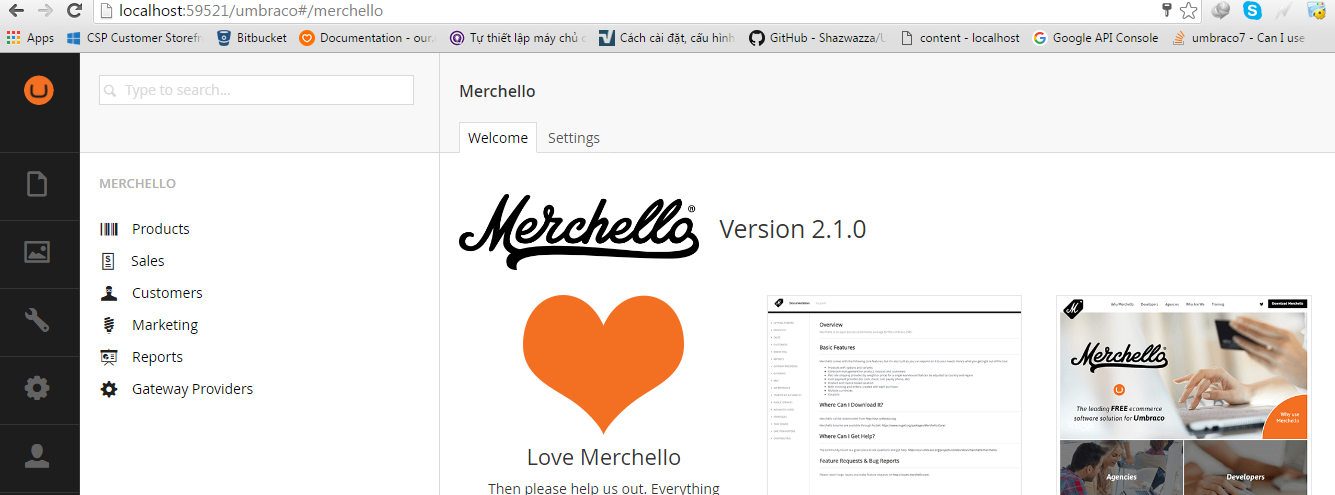
Task: Open Customers in the Merchello tree
Action: [167, 293]
